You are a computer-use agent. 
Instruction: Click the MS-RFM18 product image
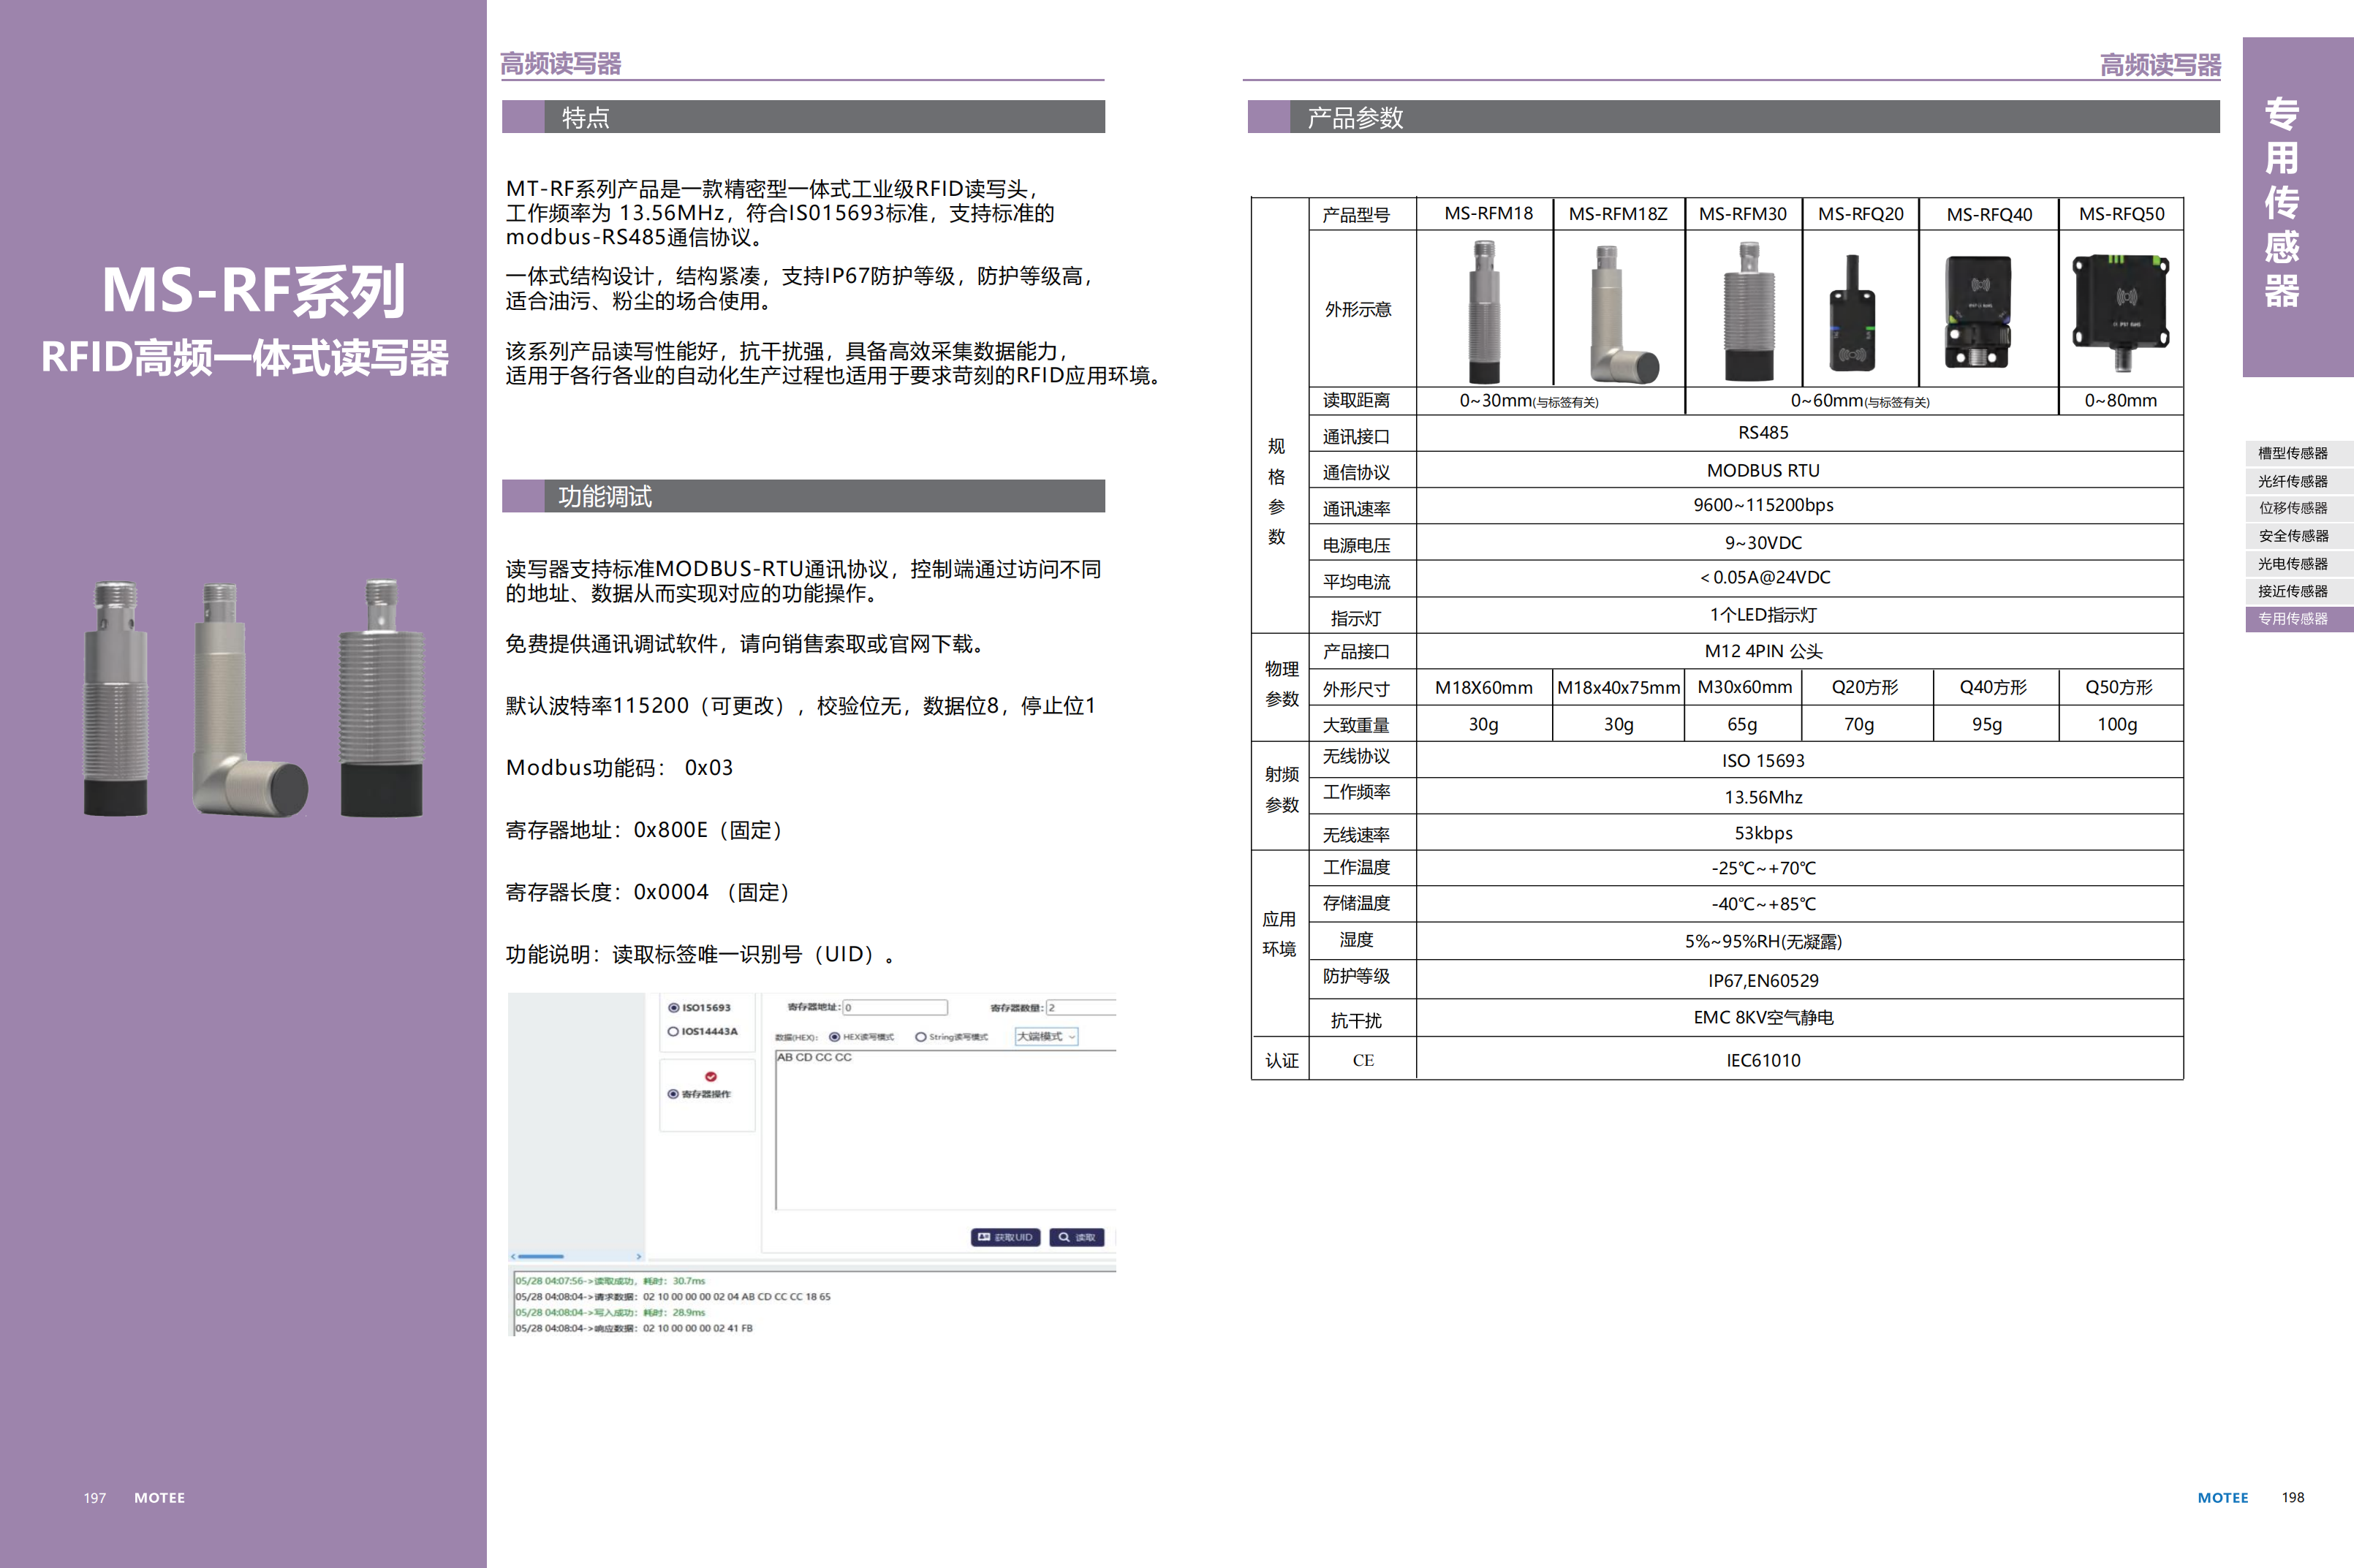[x=1485, y=311]
